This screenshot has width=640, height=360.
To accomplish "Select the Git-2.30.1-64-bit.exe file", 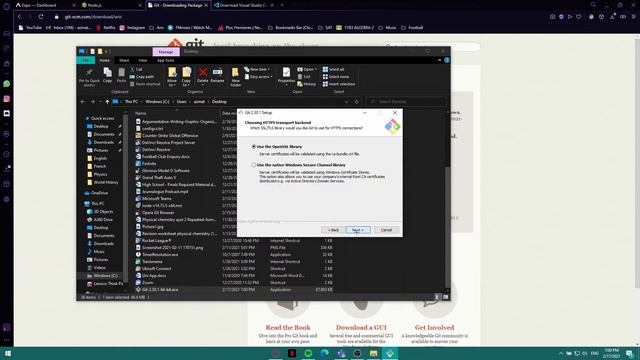I will coord(160,289).
